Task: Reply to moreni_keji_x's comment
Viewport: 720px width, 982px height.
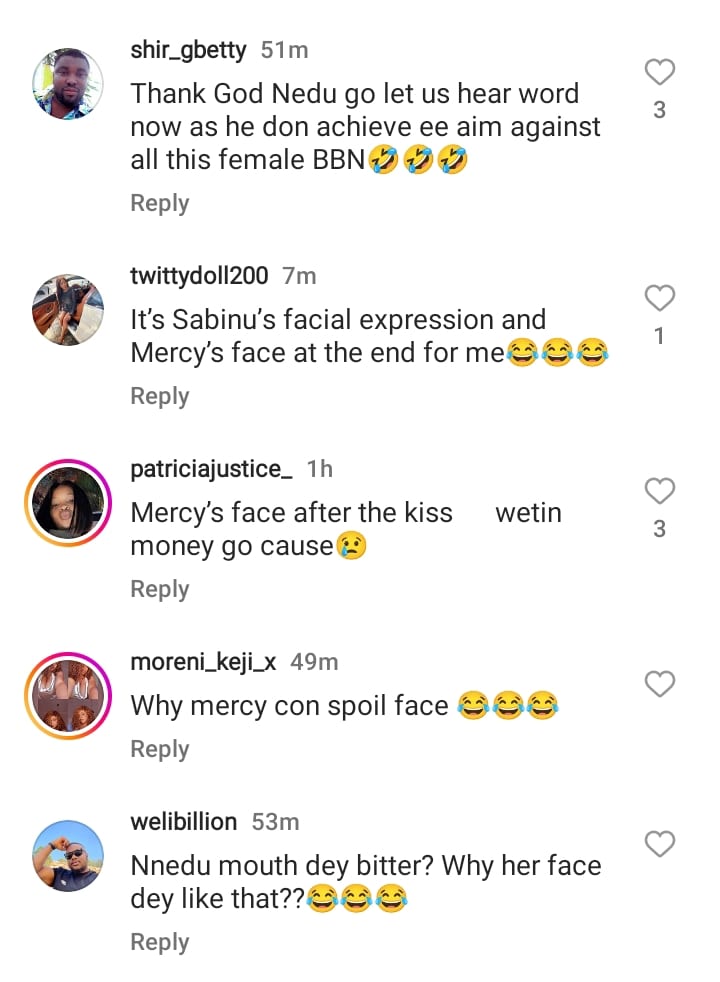Action: coord(160,749)
